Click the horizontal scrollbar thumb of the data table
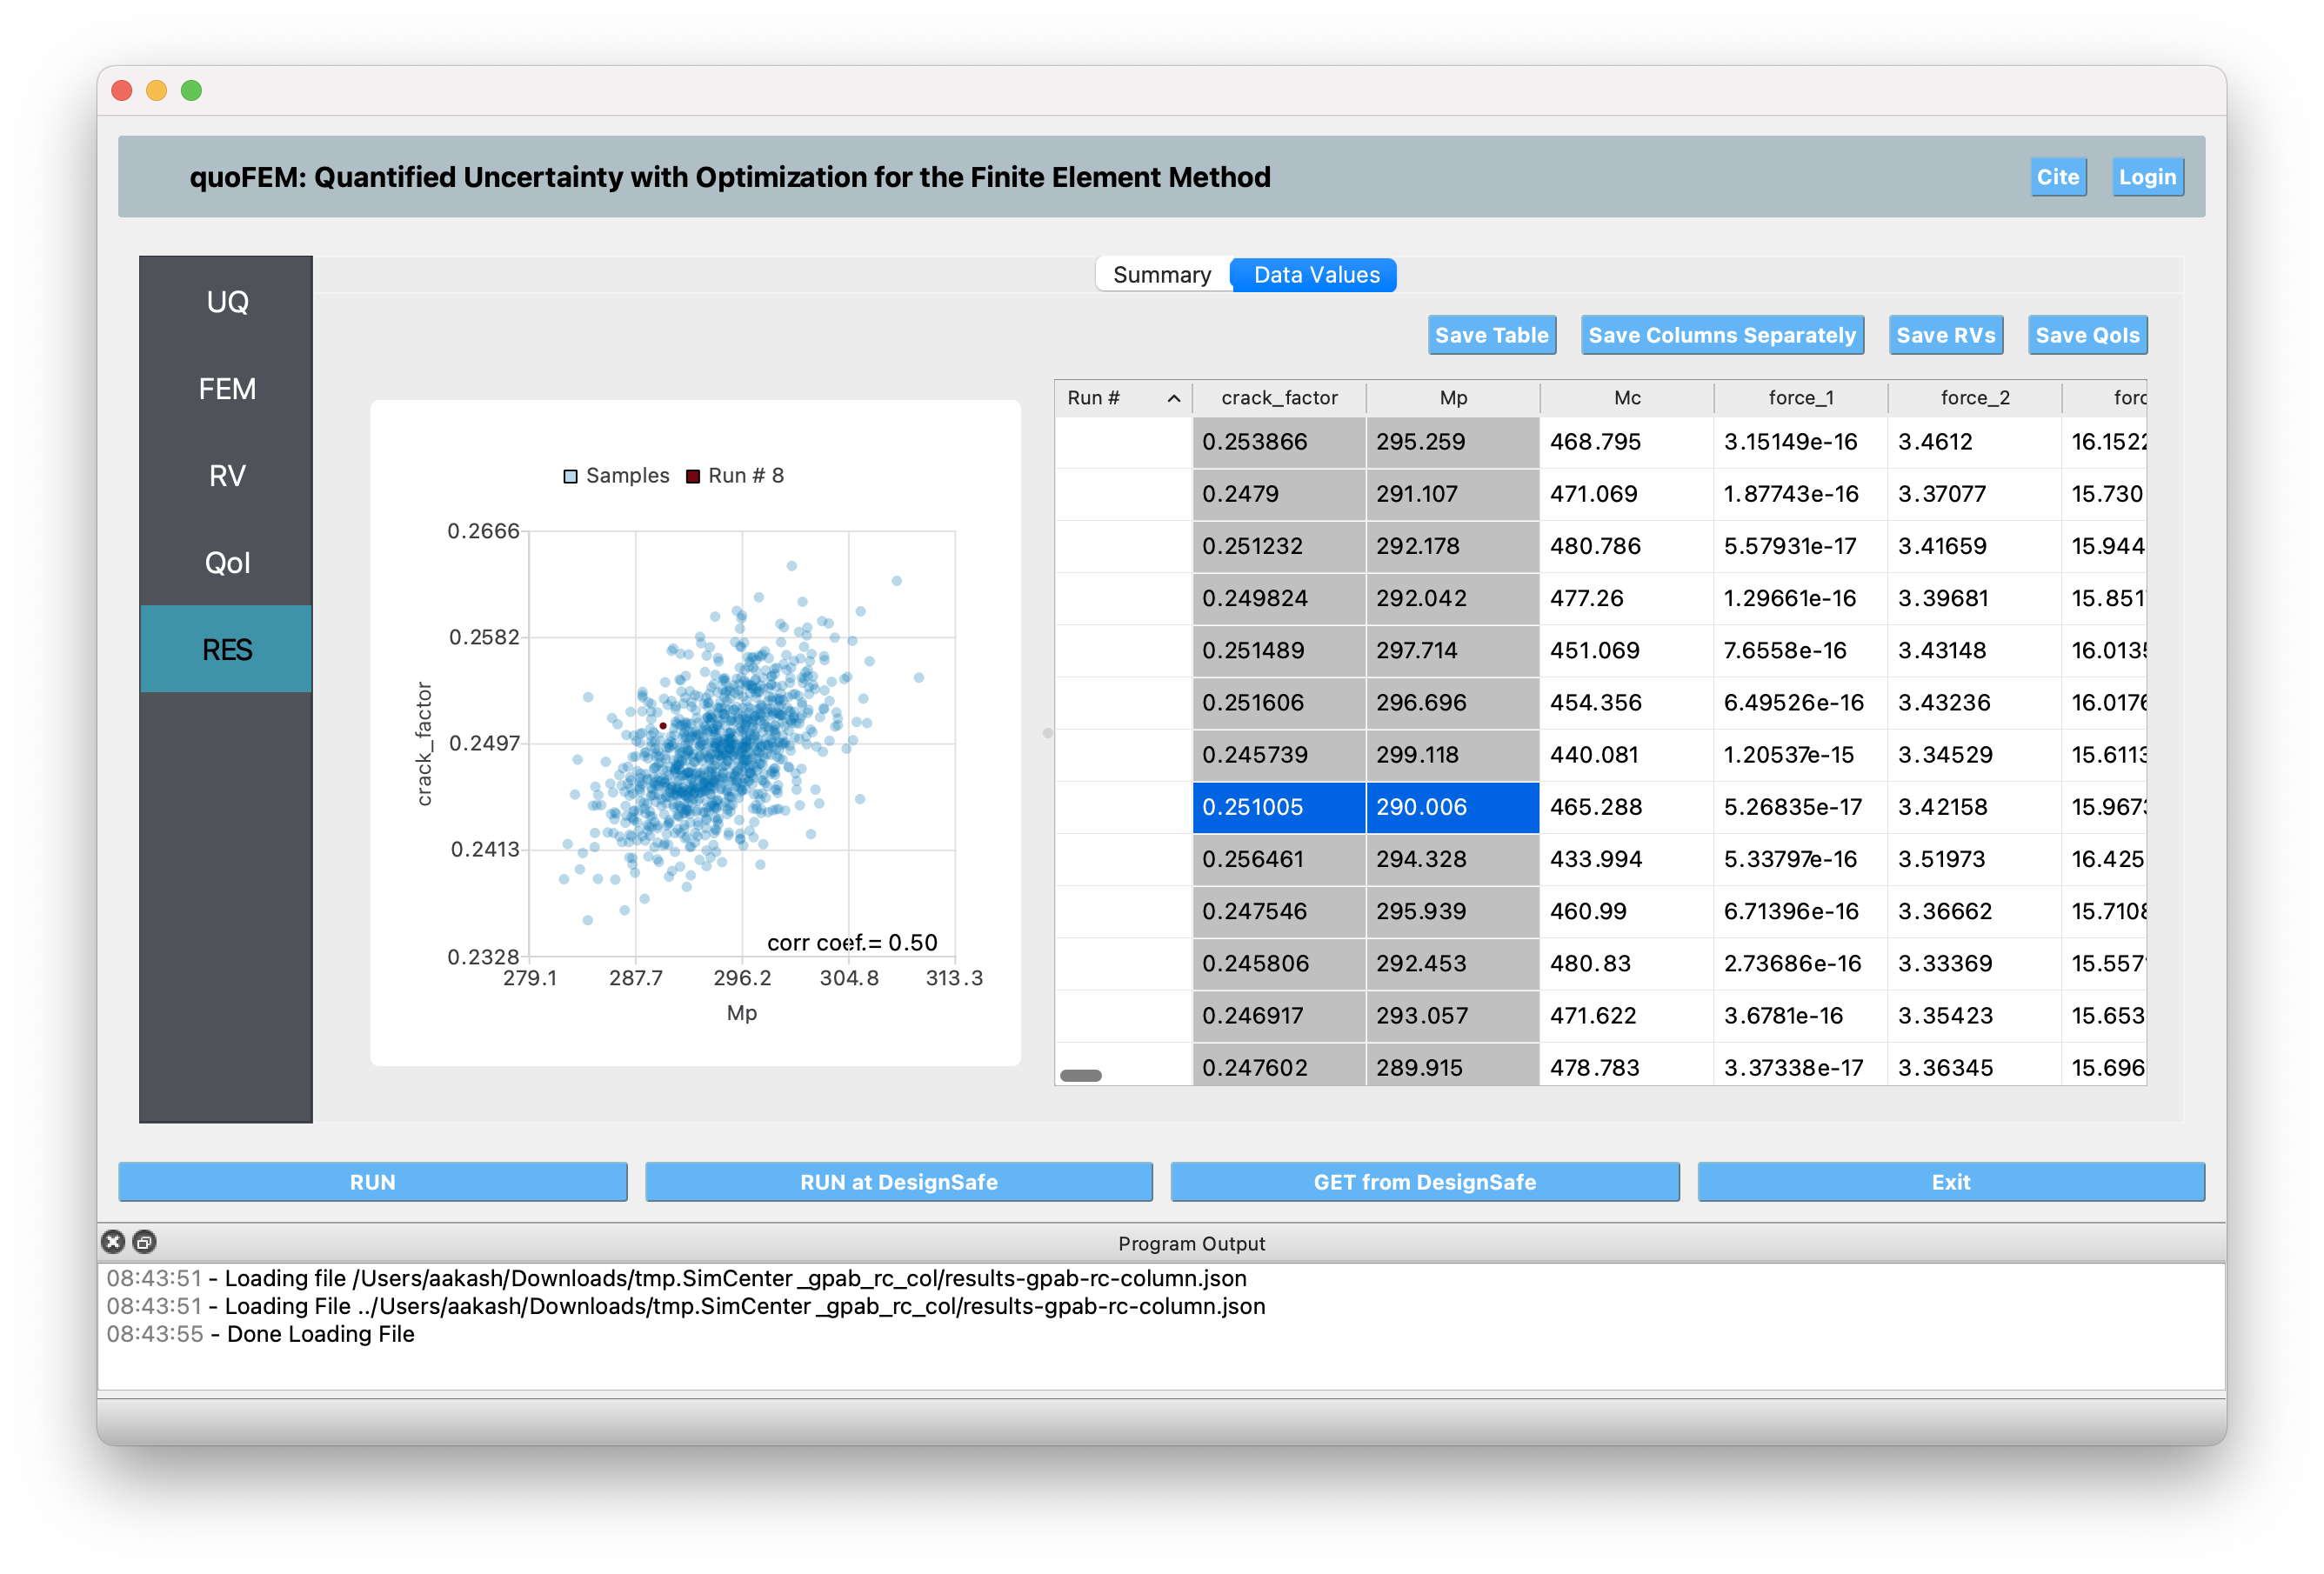Image resolution: width=2324 pixels, height=1574 pixels. [1080, 1075]
